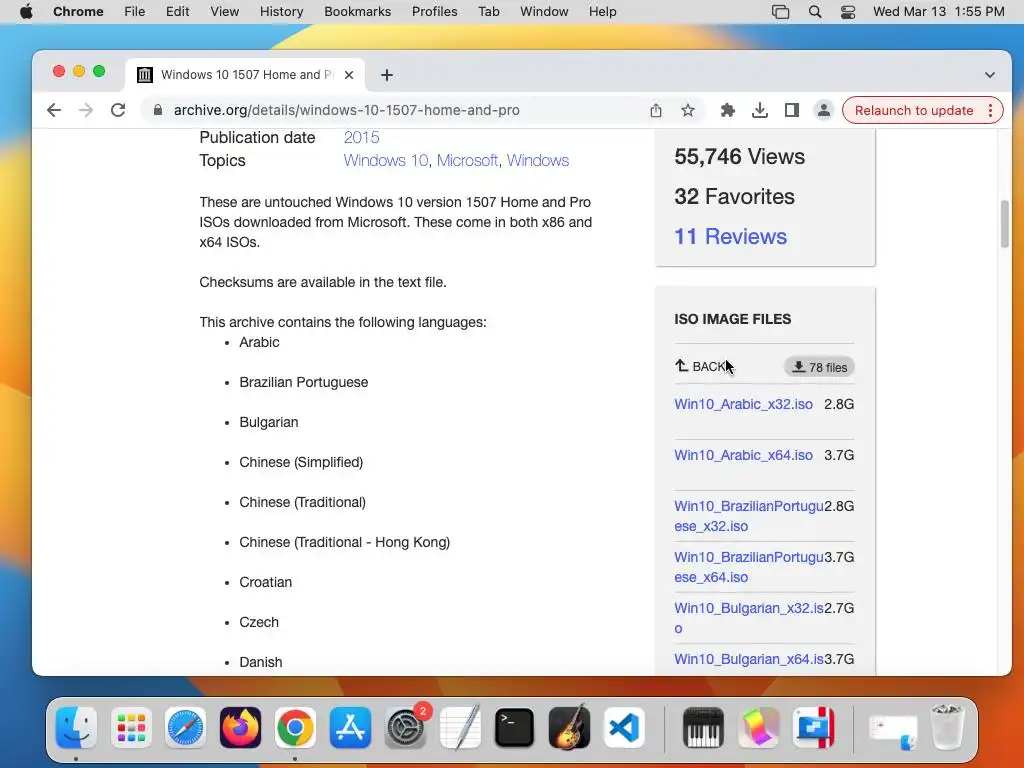
Task: Open Firefox from the Dock
Action: coord(240,727)
